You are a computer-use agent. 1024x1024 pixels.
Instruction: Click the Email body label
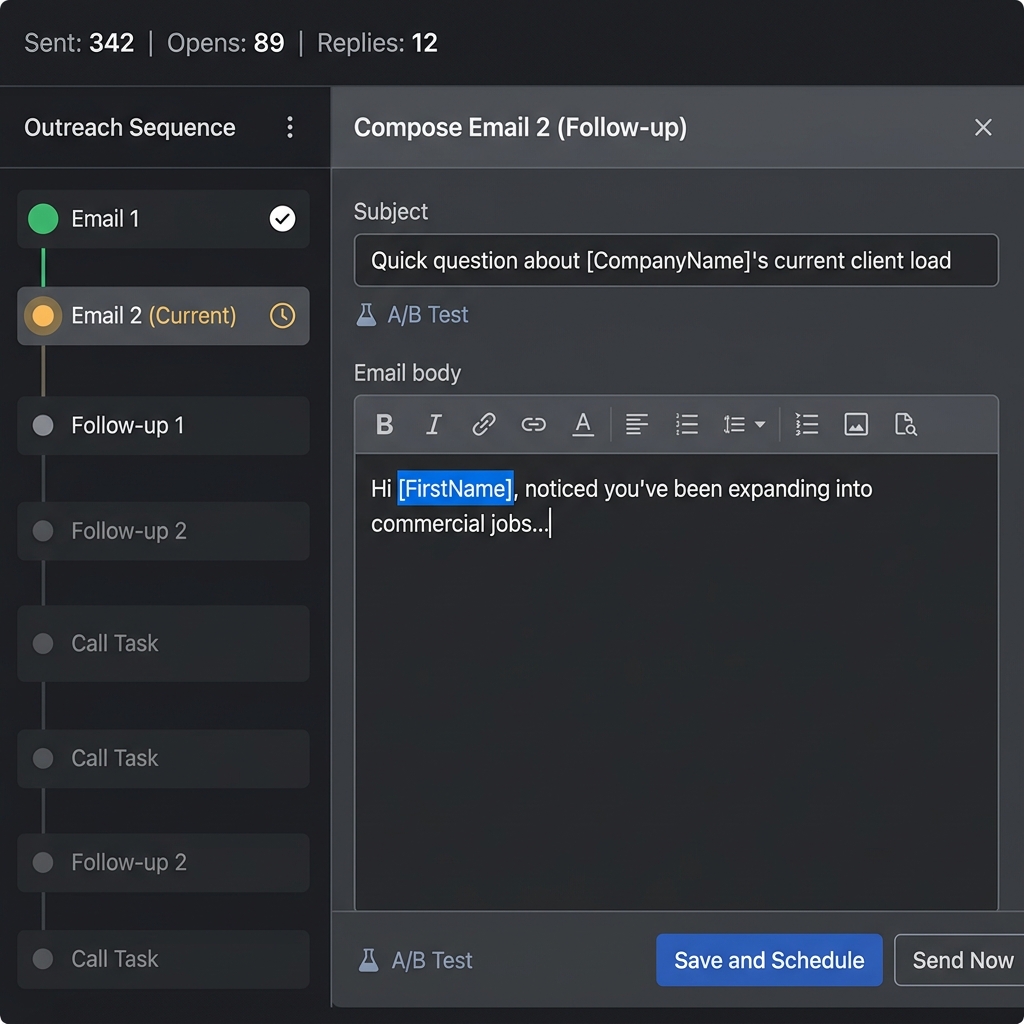coord(408,373)
